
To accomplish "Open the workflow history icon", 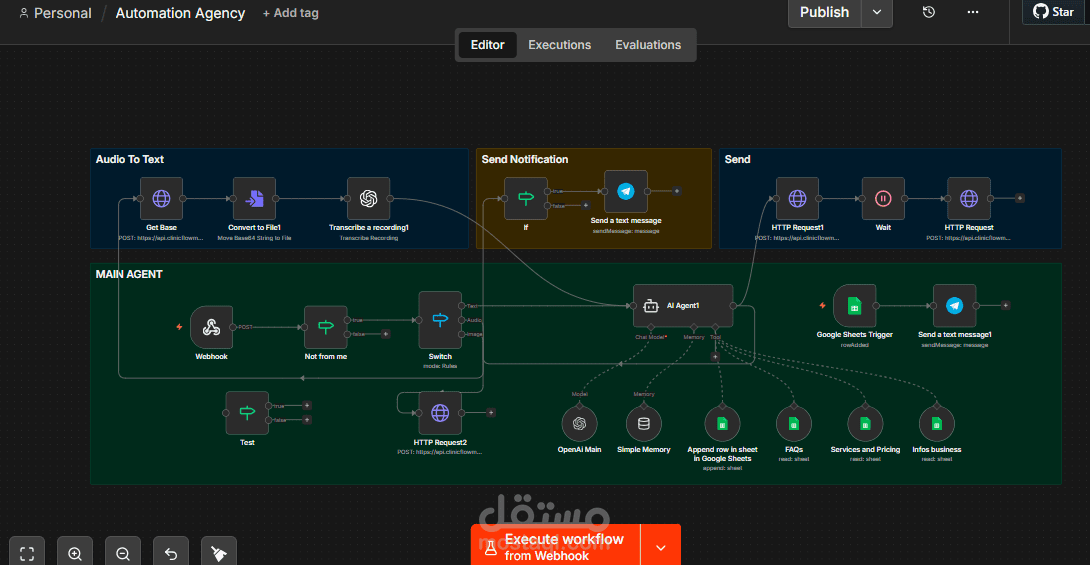I will [x=929, y=12].
